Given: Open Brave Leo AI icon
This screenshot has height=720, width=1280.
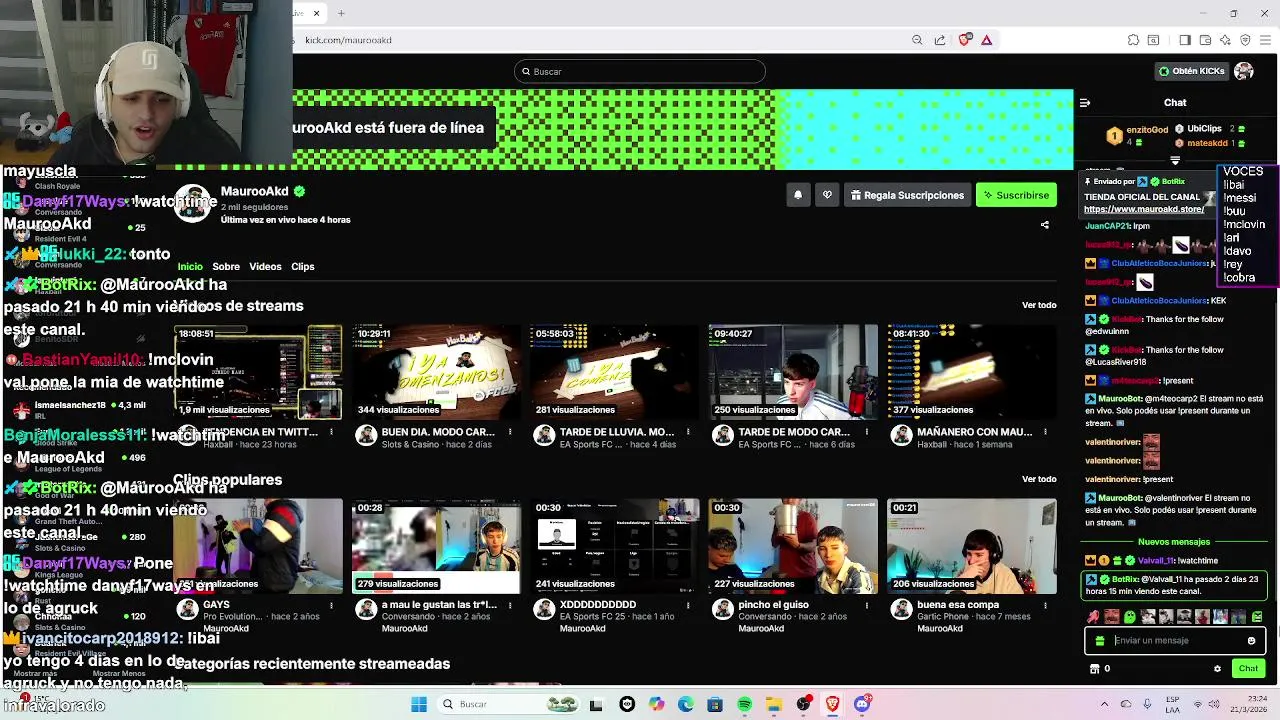Looking at the screenshot, I should [1225, 40].
